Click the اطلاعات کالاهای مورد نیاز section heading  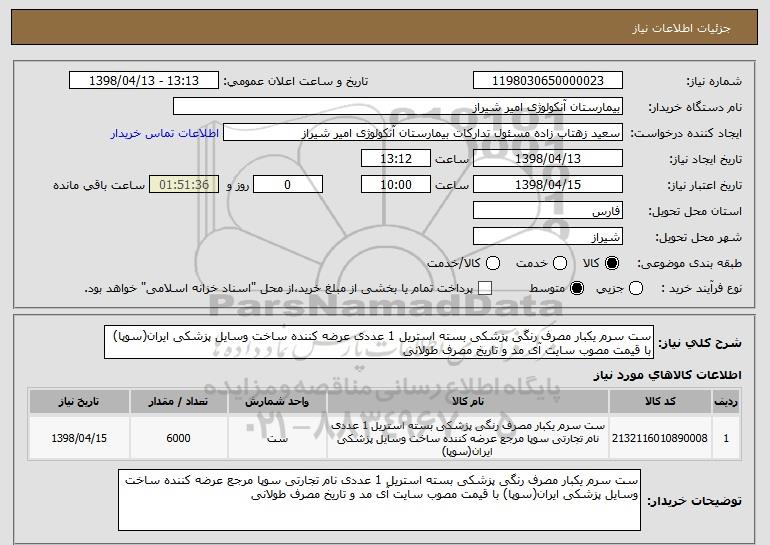pos(667,375)
